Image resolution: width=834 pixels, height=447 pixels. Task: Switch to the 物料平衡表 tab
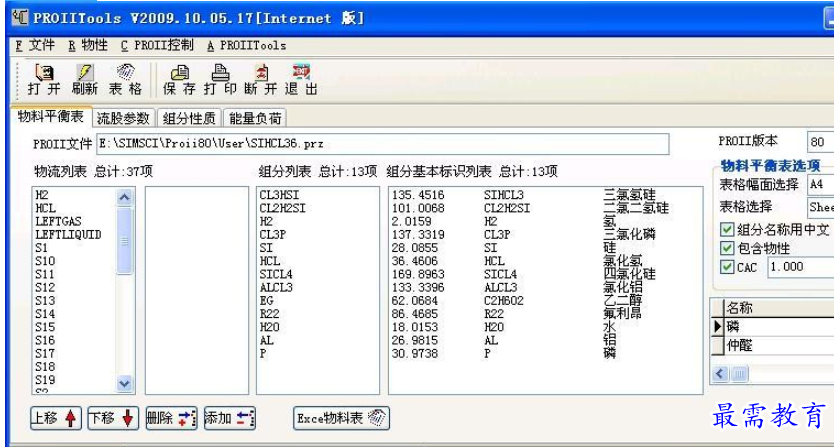pyautogui.click(x=51, y=117)
